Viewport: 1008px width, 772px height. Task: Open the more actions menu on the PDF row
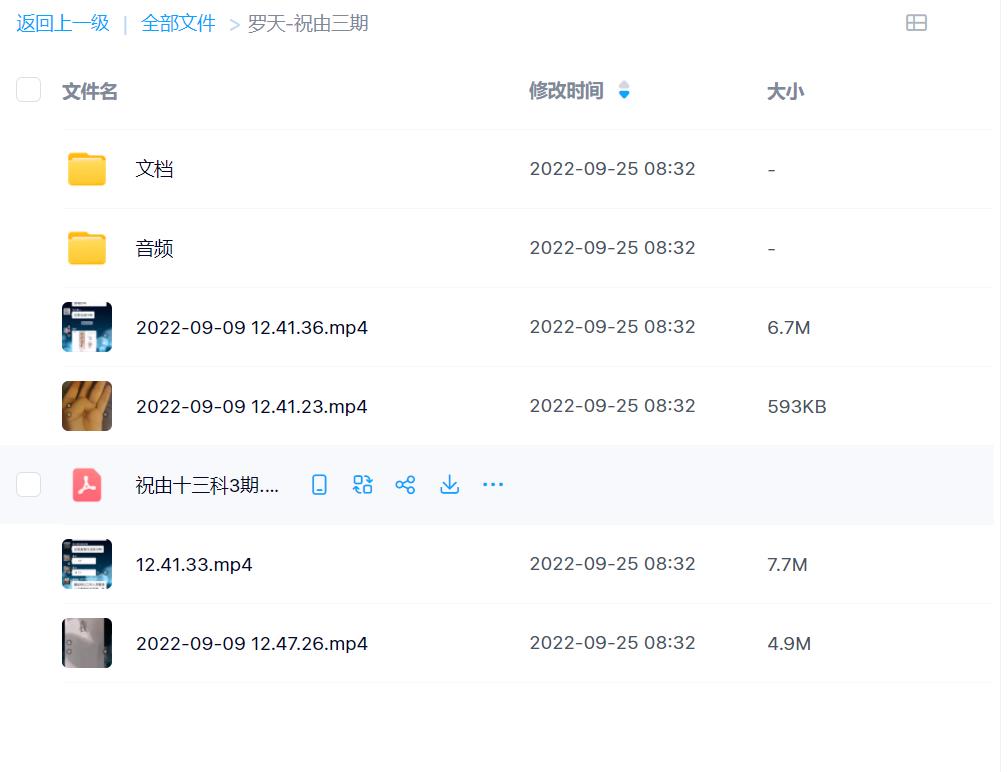pyautogui.click(x=493, y=484)
